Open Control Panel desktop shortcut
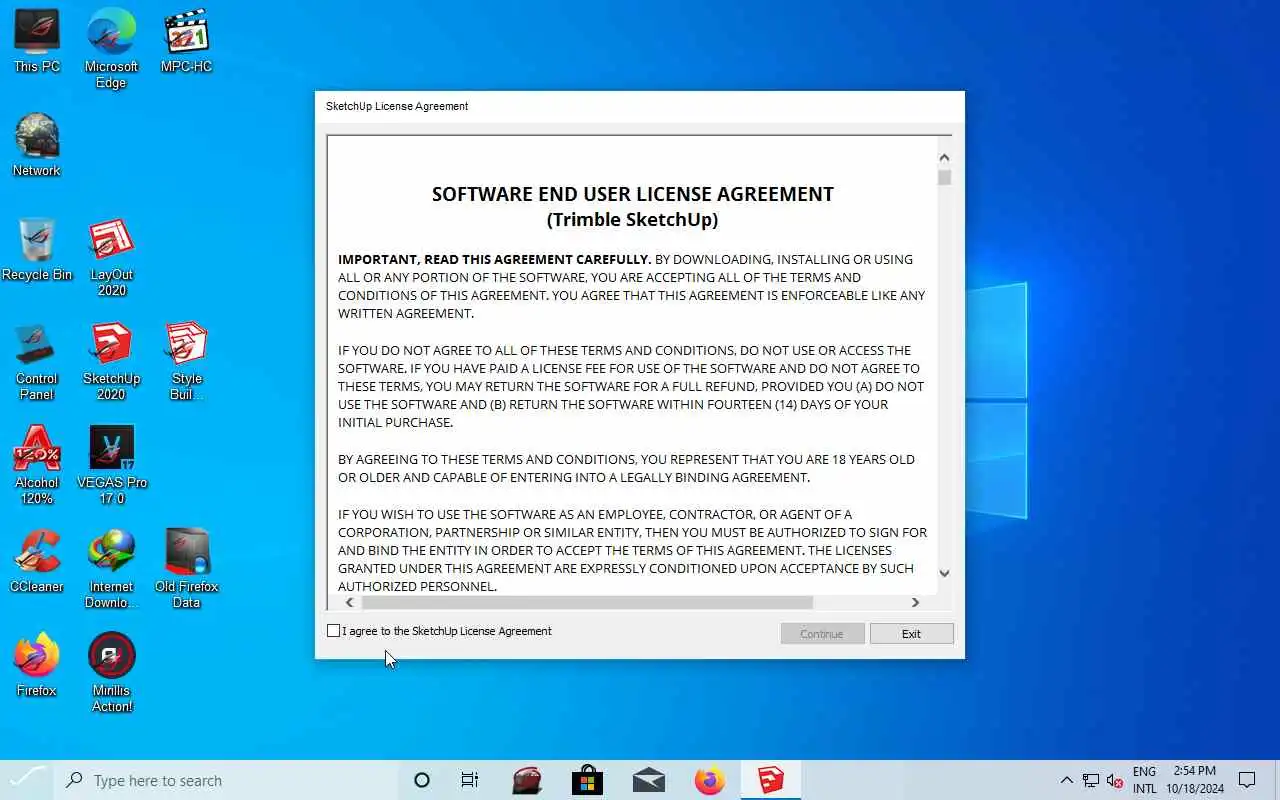Image resolution: width=1280 pixels, height=800 pixels. point(37,361)
